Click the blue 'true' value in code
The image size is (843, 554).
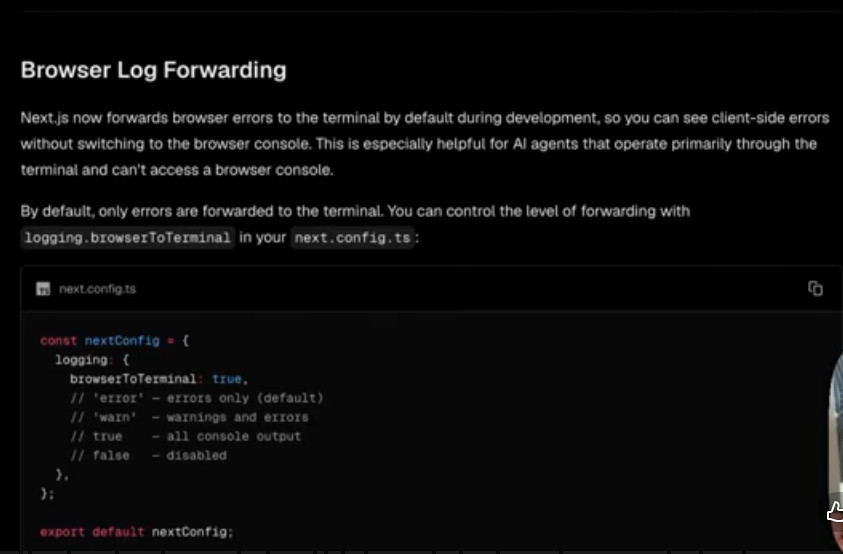pyautogui.click(x=227, y=379)
